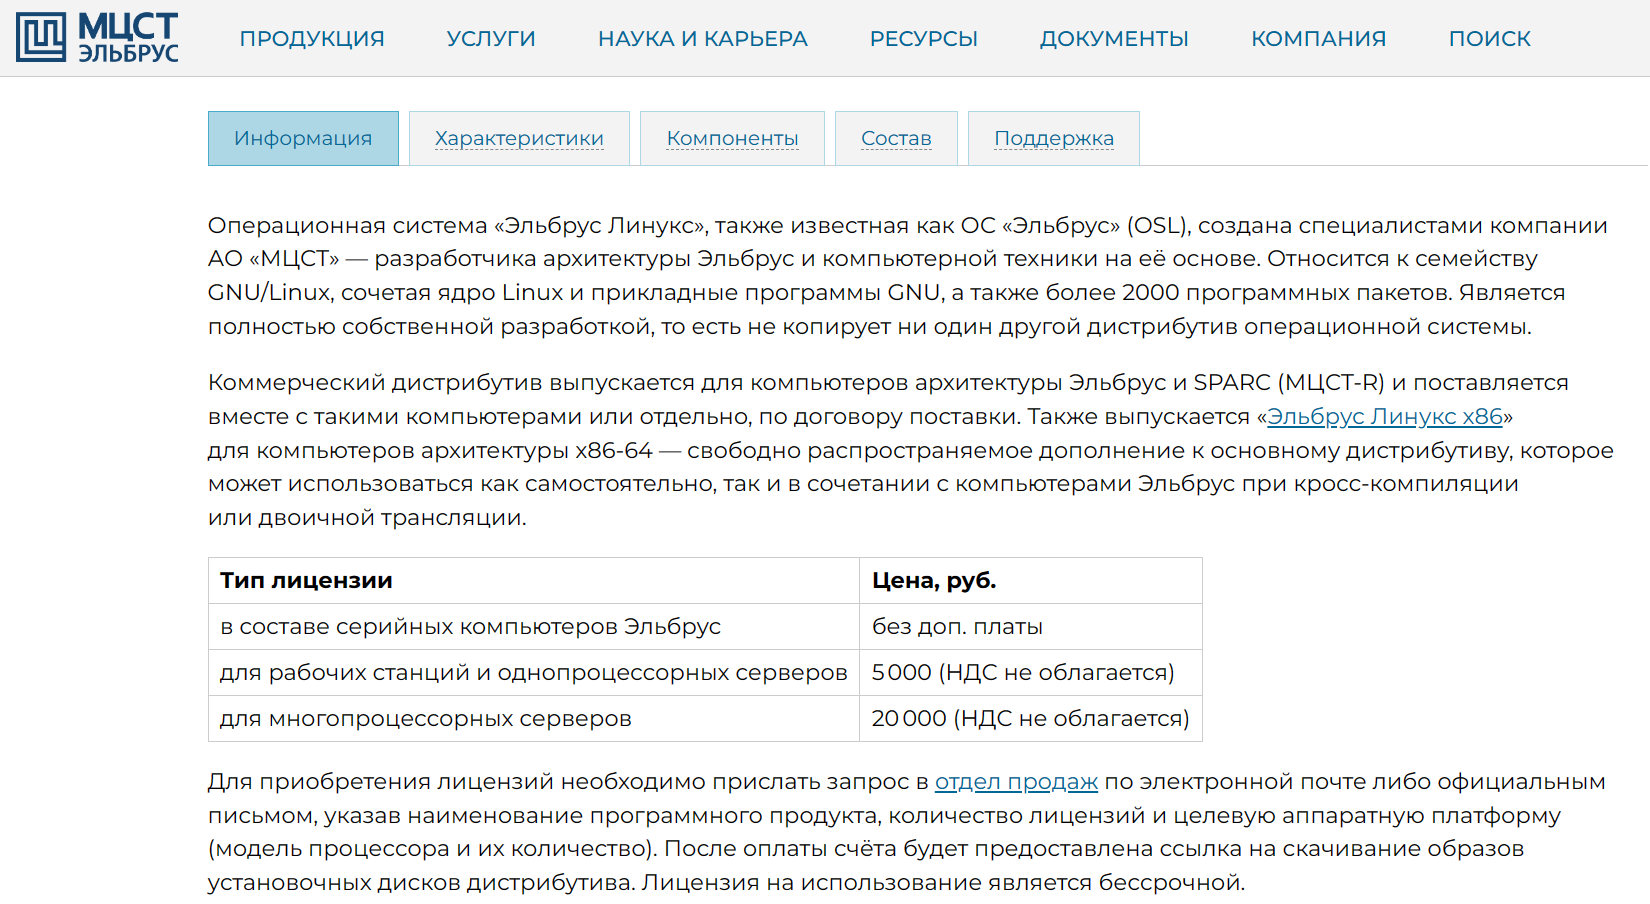Click the Тип лицензии column header
The image size is (1650, 904).
tap(534, 580)
